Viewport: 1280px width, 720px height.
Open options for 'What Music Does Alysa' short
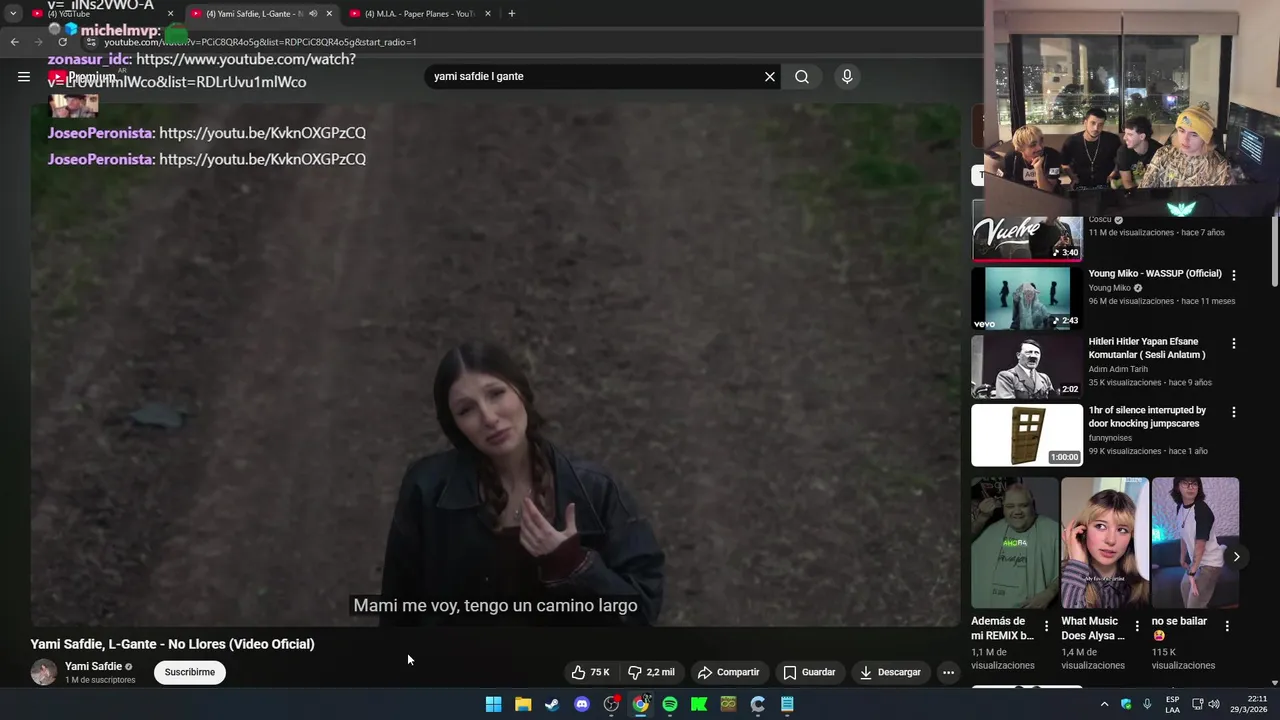coord(1136,626)
